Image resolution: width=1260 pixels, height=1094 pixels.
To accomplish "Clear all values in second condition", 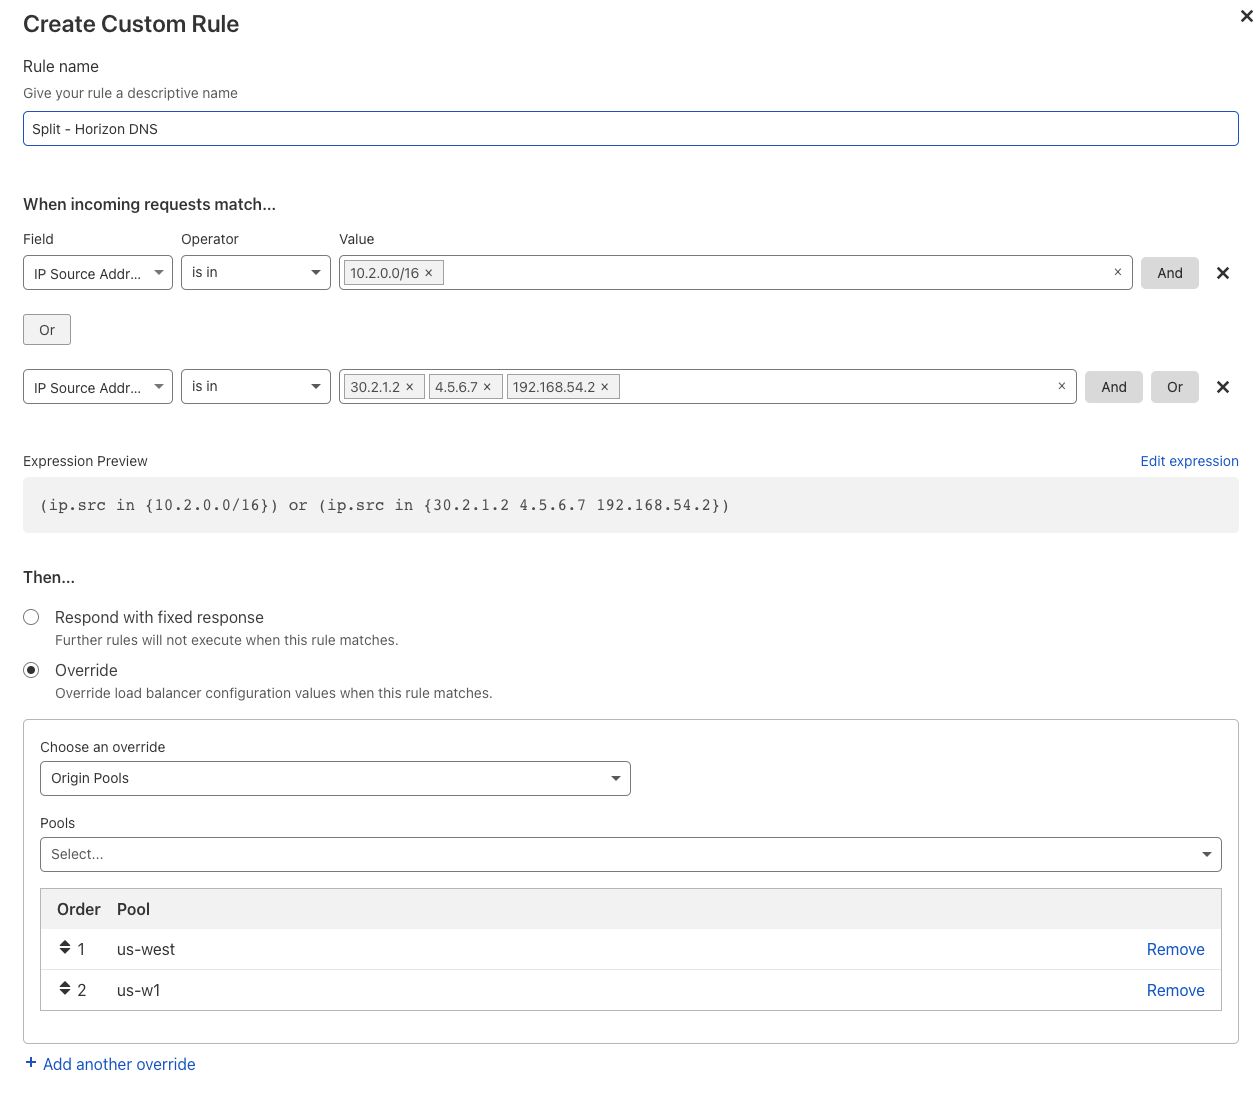I will point(1061,387).
